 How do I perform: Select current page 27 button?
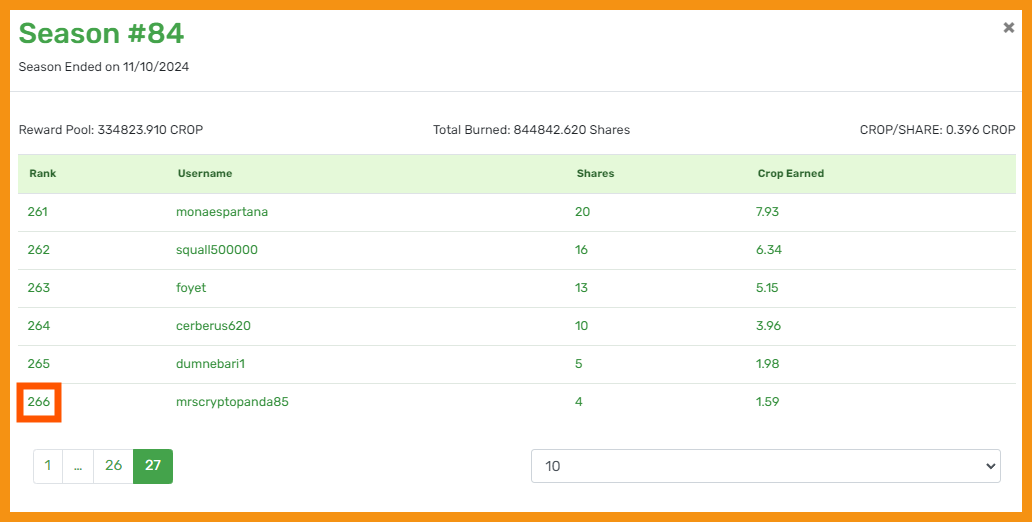point(153,466)
